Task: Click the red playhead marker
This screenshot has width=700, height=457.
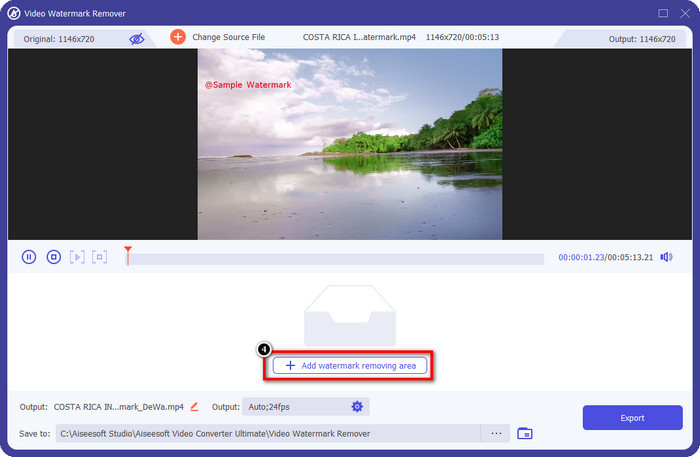Action: pyautogui.click(x=127, y=254)
